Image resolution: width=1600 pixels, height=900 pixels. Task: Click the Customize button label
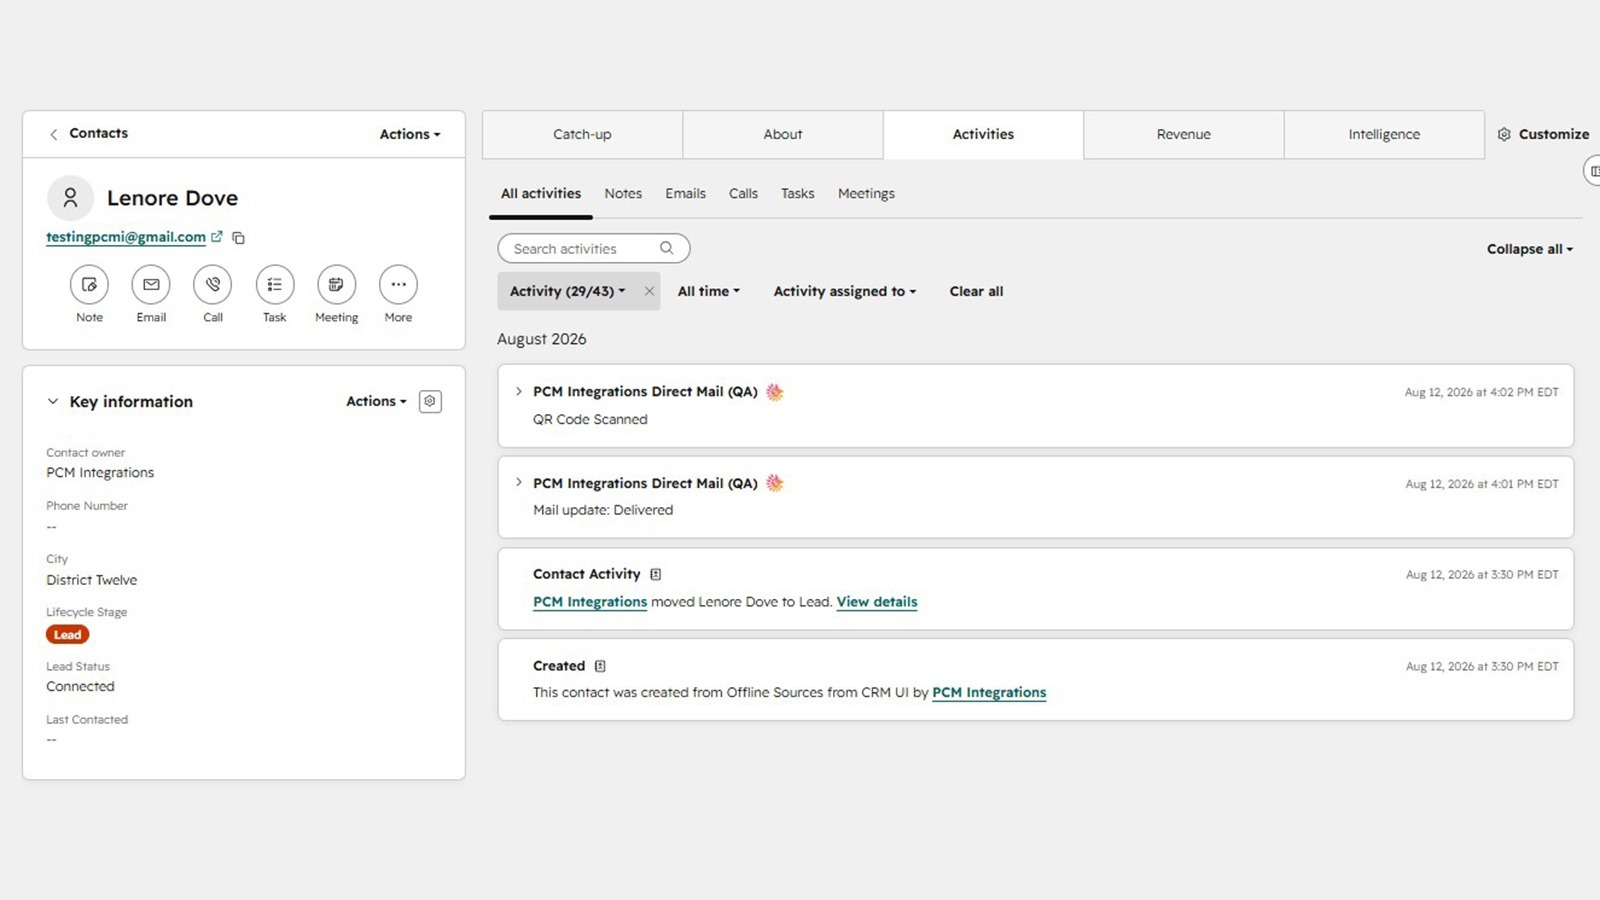click(x=1554, y=134)
